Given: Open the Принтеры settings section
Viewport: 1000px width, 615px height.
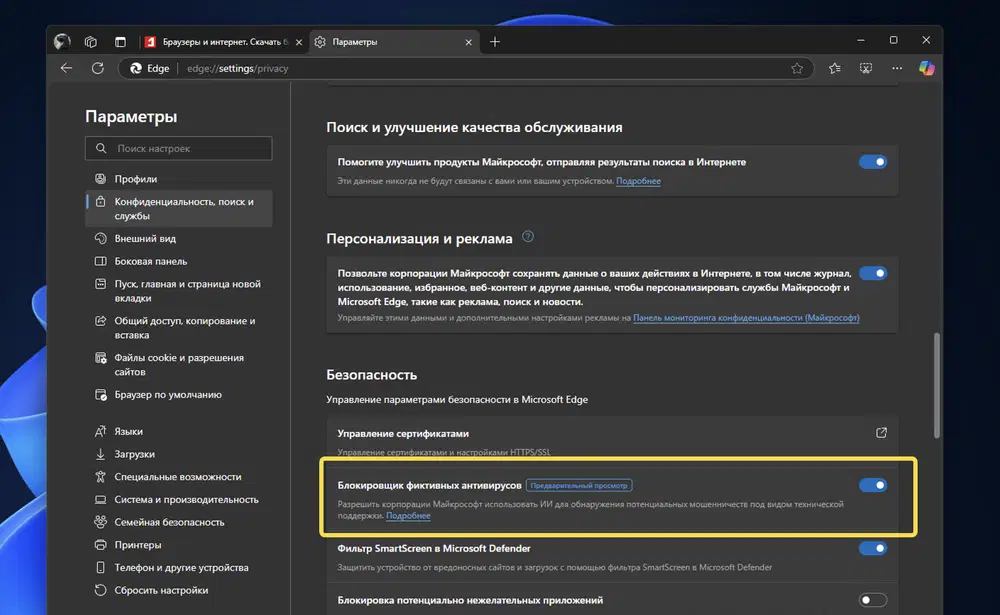Looking at the screenshot, I should tap(179, 545).
